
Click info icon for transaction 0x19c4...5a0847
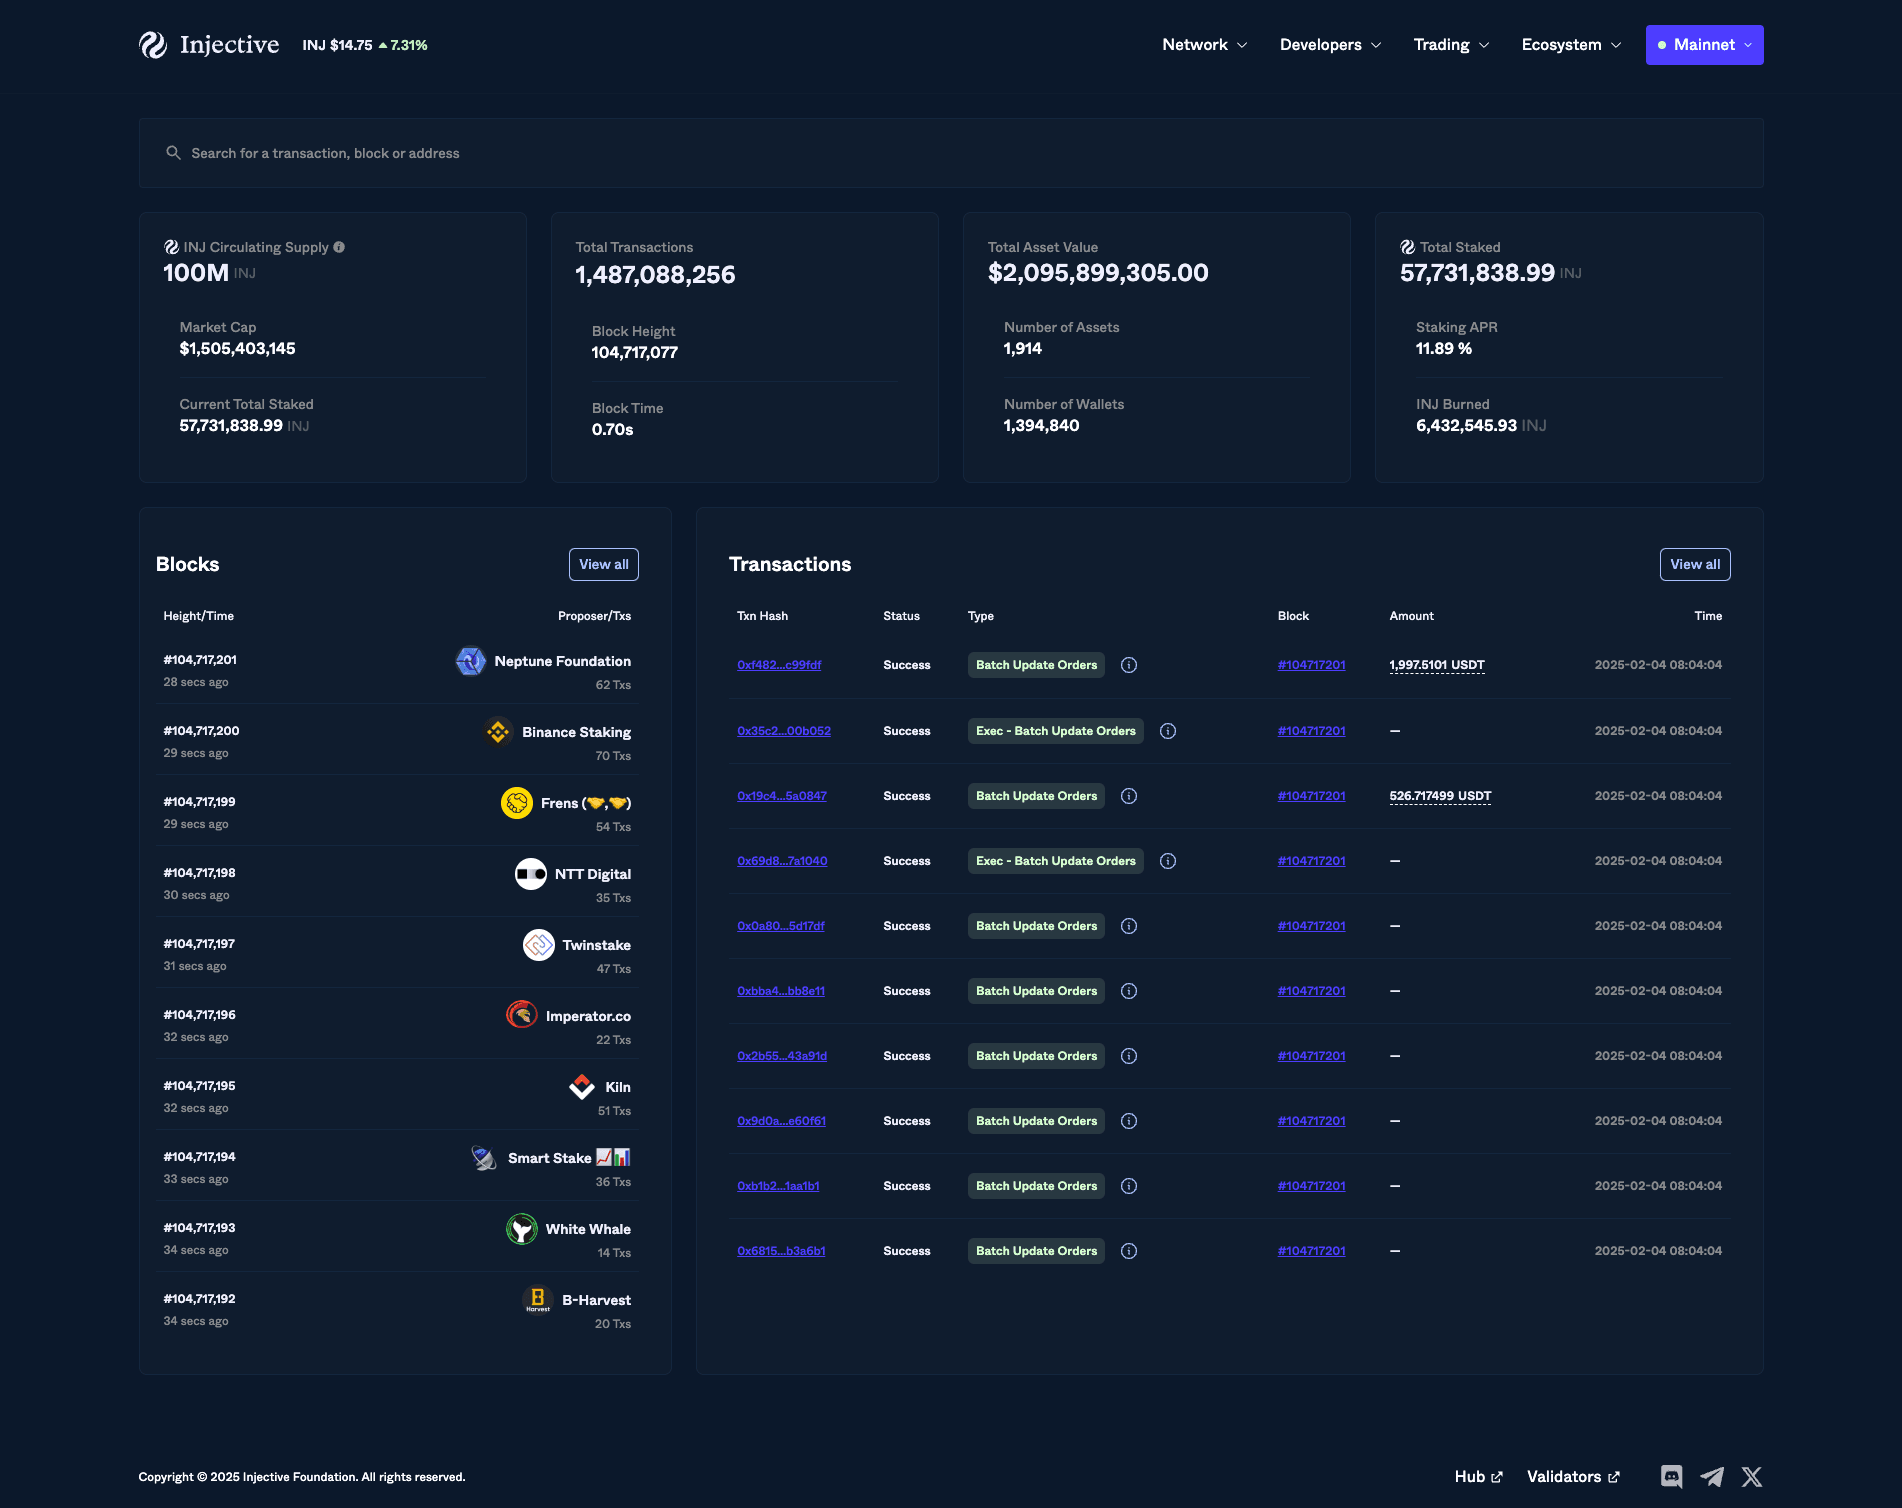click(x=1129, y=796)
